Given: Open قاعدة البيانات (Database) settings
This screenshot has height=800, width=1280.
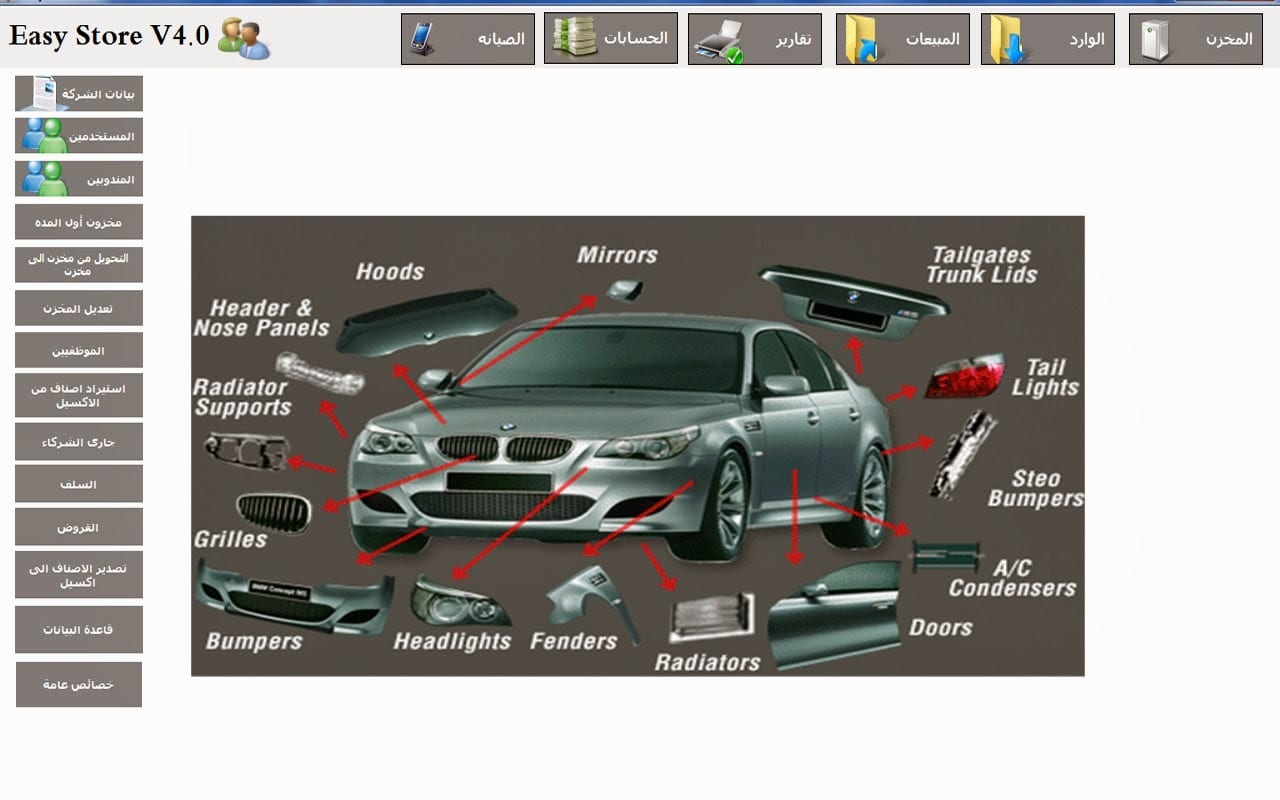Looking at the screenshot, I should pos(79,630).
